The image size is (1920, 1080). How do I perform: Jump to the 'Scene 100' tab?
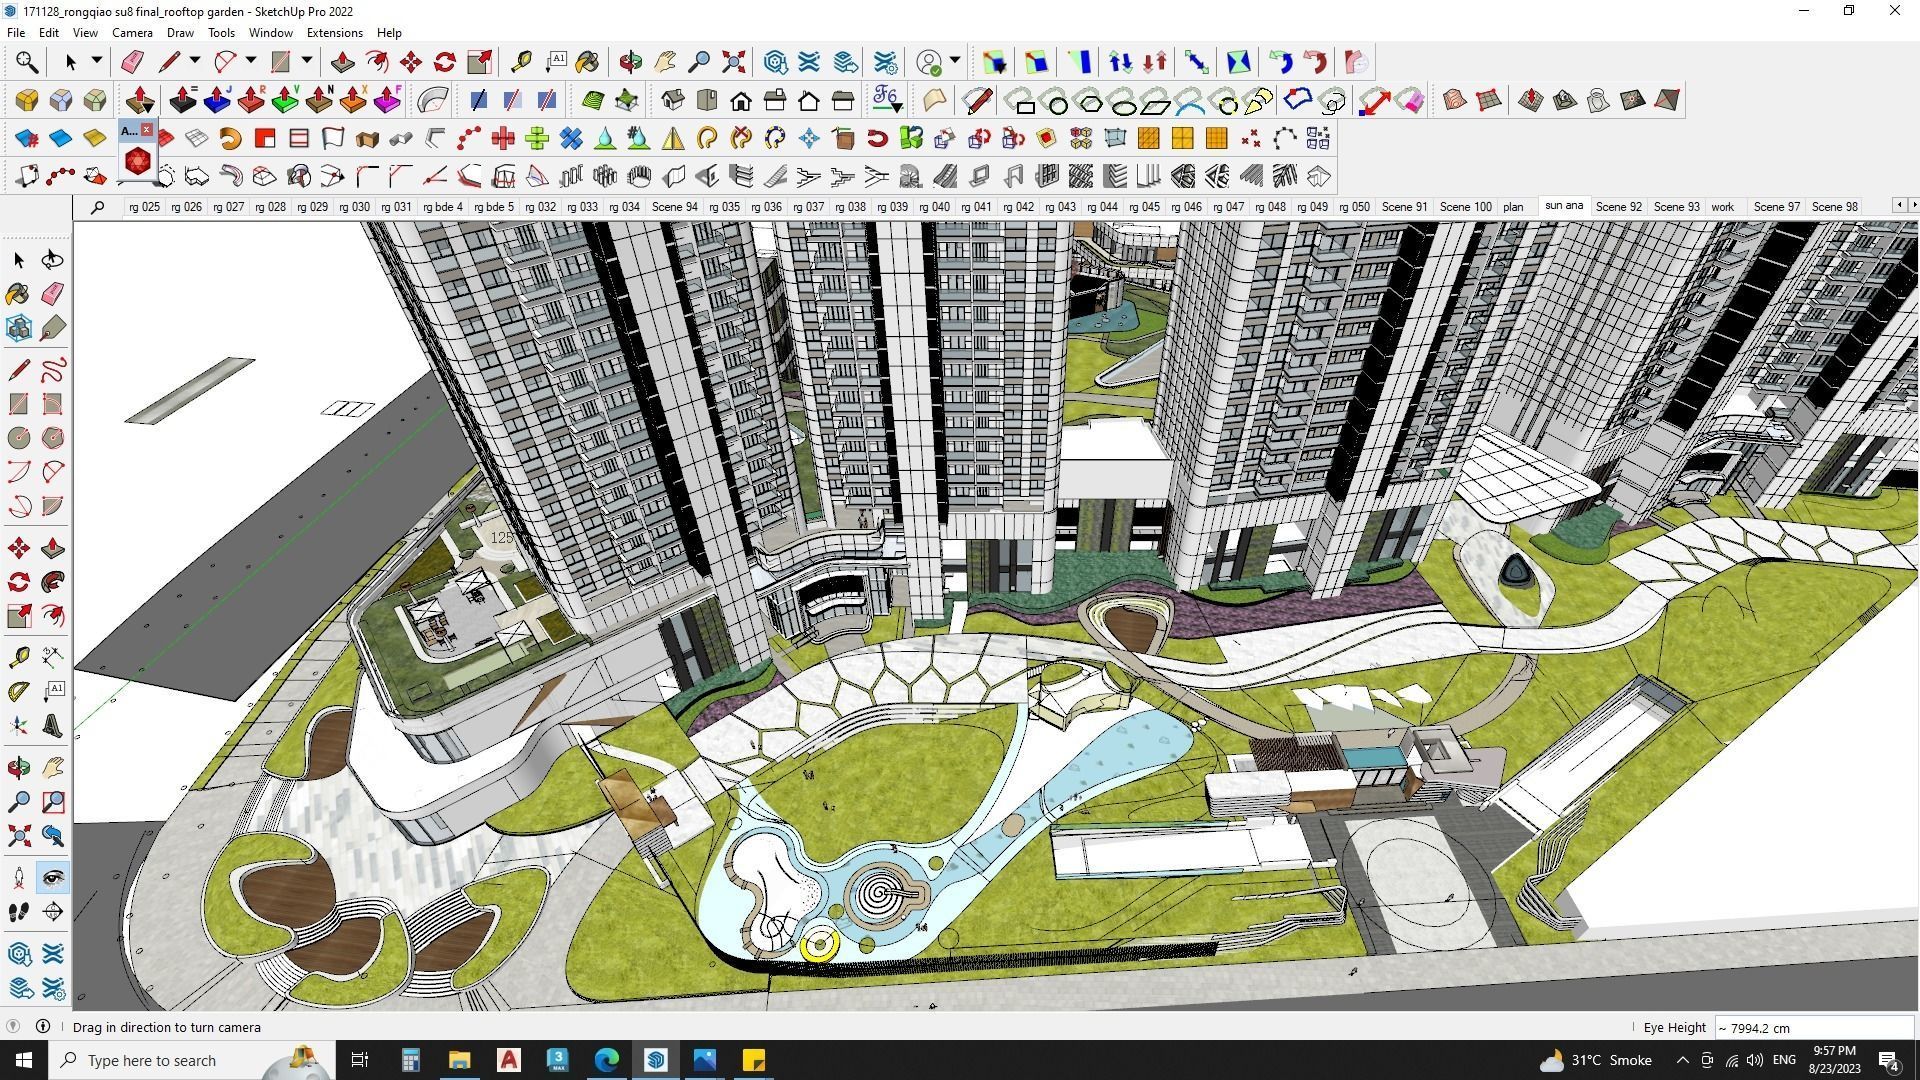pyautogui.click(x=1465, y=207)
